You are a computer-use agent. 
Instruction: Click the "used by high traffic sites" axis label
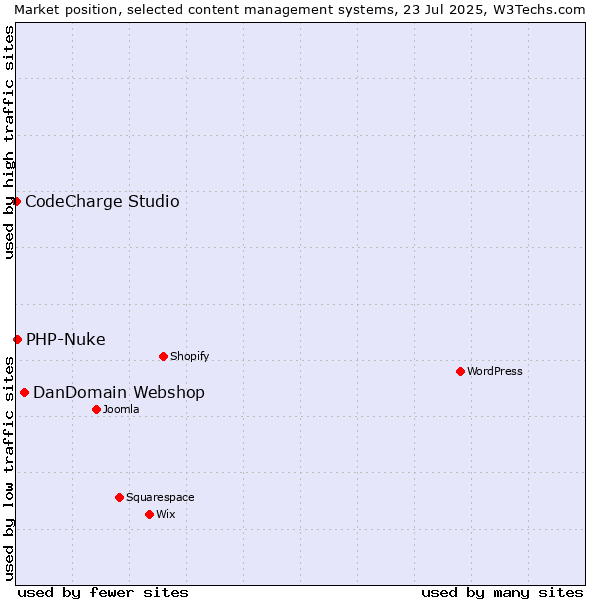[x=8, y=142]
